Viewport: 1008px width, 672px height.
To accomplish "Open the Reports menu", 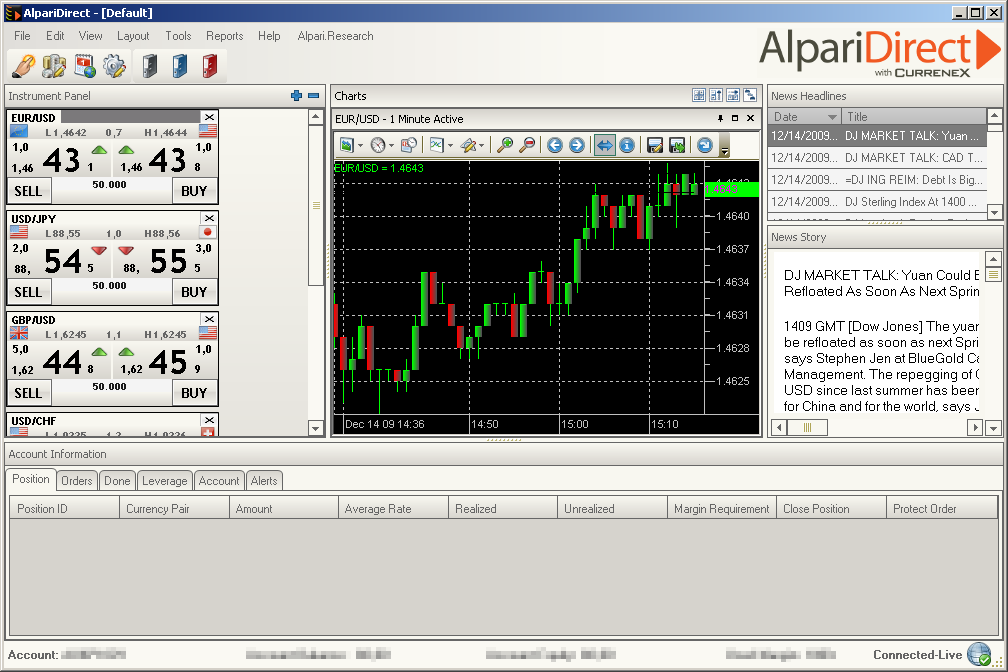I will (224, 36).
